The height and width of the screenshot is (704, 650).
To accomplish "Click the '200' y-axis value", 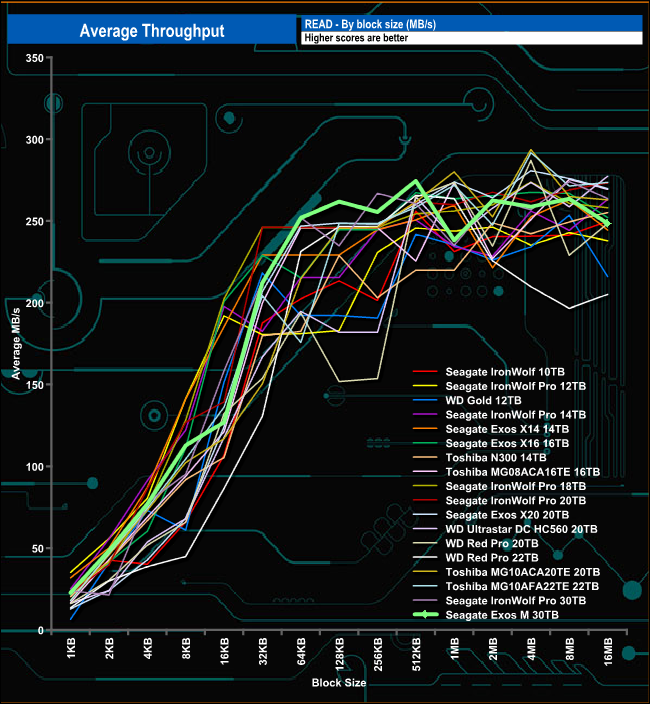I will [x=35, y=304].
